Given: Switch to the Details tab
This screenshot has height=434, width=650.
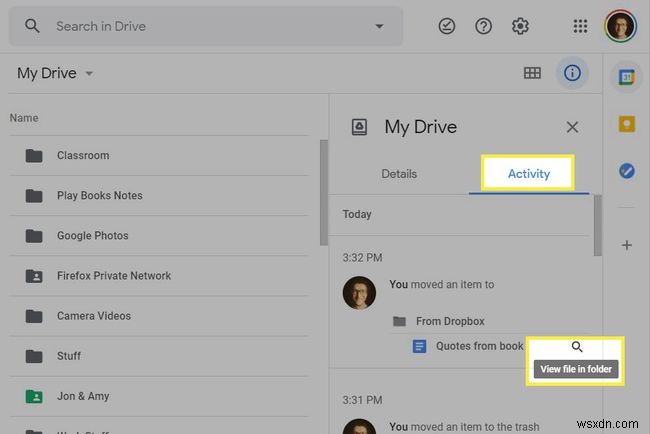Looking at the screenshot, I should 399,174.
